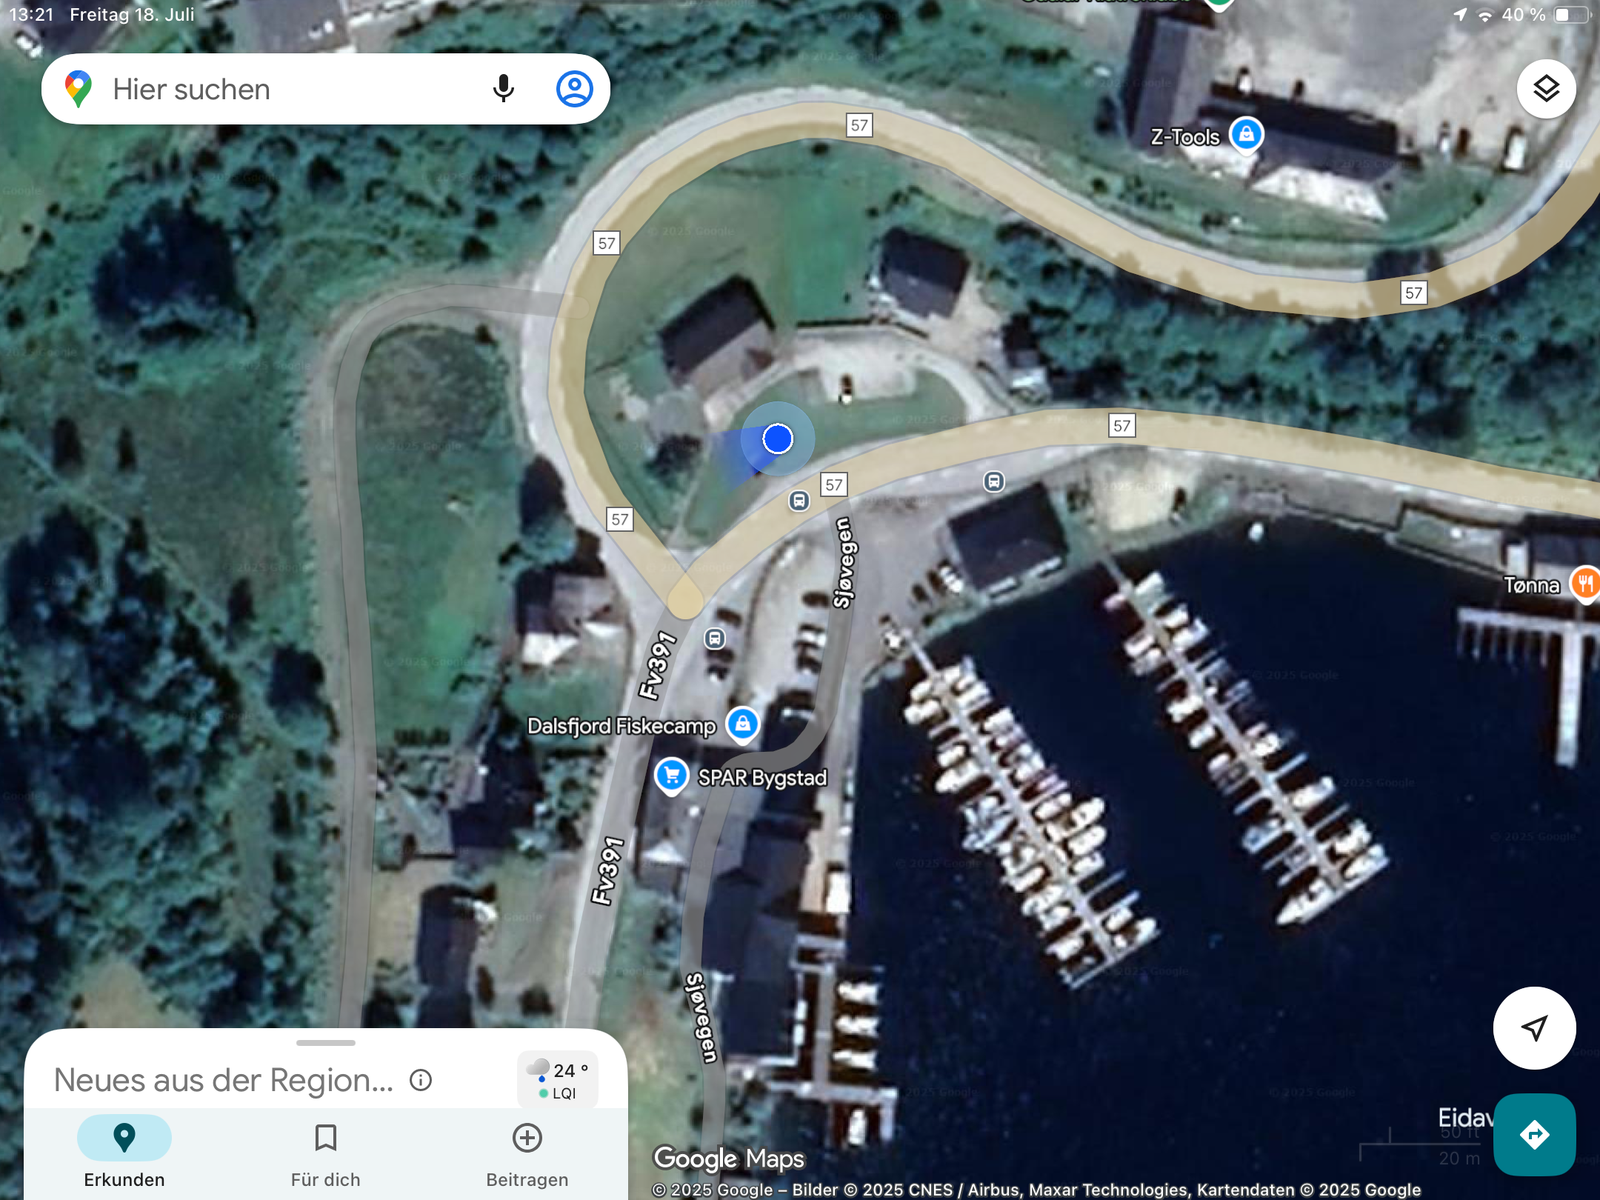Tap the bus stop icon beside Fv391
1600x1200 pixels.
click(714, 638)
